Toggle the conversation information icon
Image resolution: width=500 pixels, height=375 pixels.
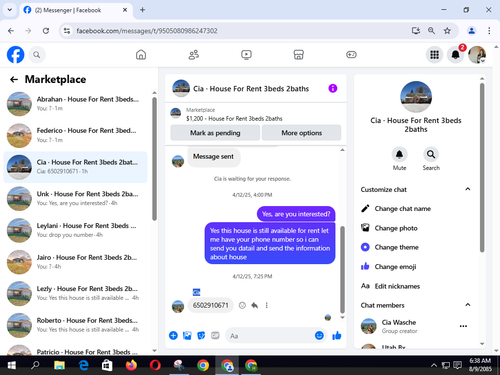point(333,88)
